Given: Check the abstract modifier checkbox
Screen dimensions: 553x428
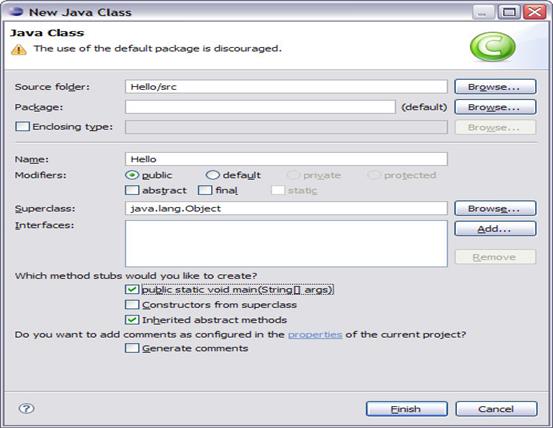Looking at the screenshot, I should click(132, 190).
